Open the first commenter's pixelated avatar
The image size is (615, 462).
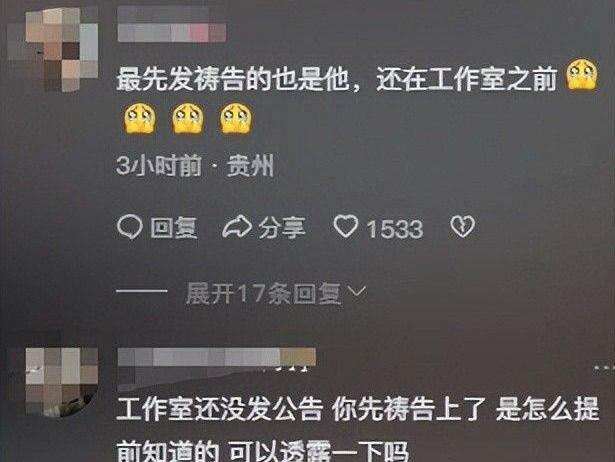[x=53, y=49]
